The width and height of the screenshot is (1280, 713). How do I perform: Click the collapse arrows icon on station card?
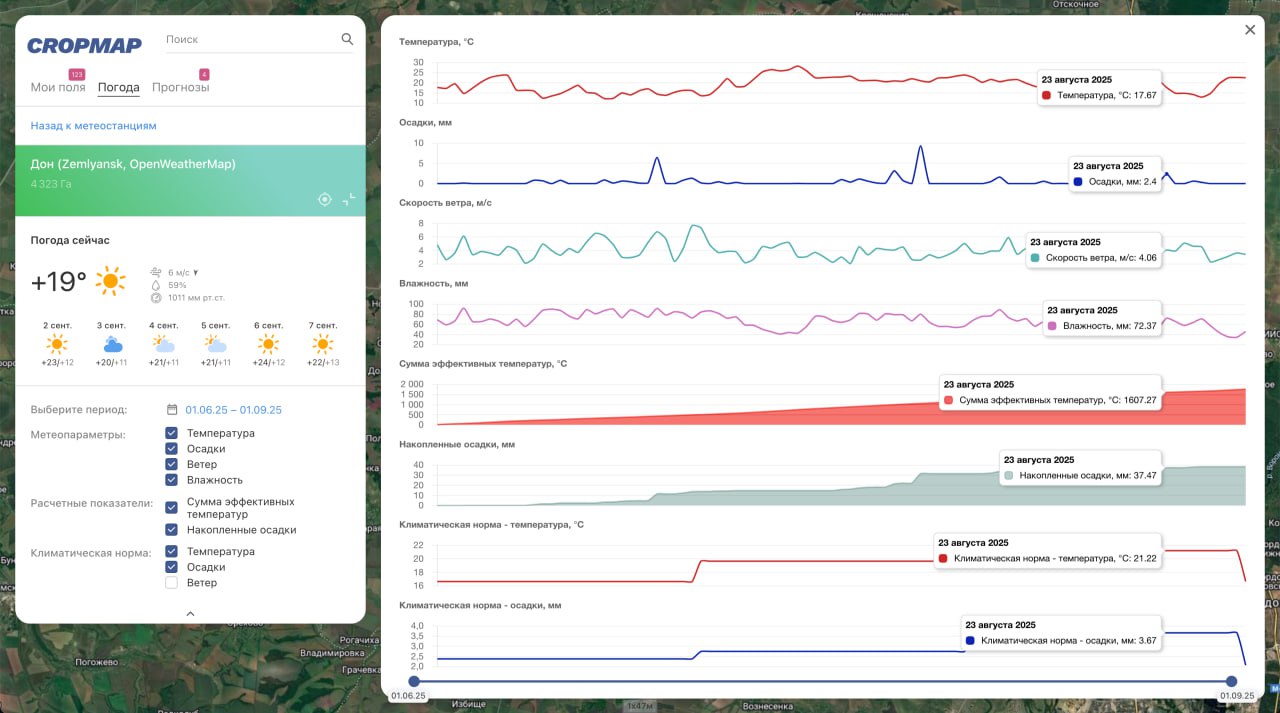(348, 199)
